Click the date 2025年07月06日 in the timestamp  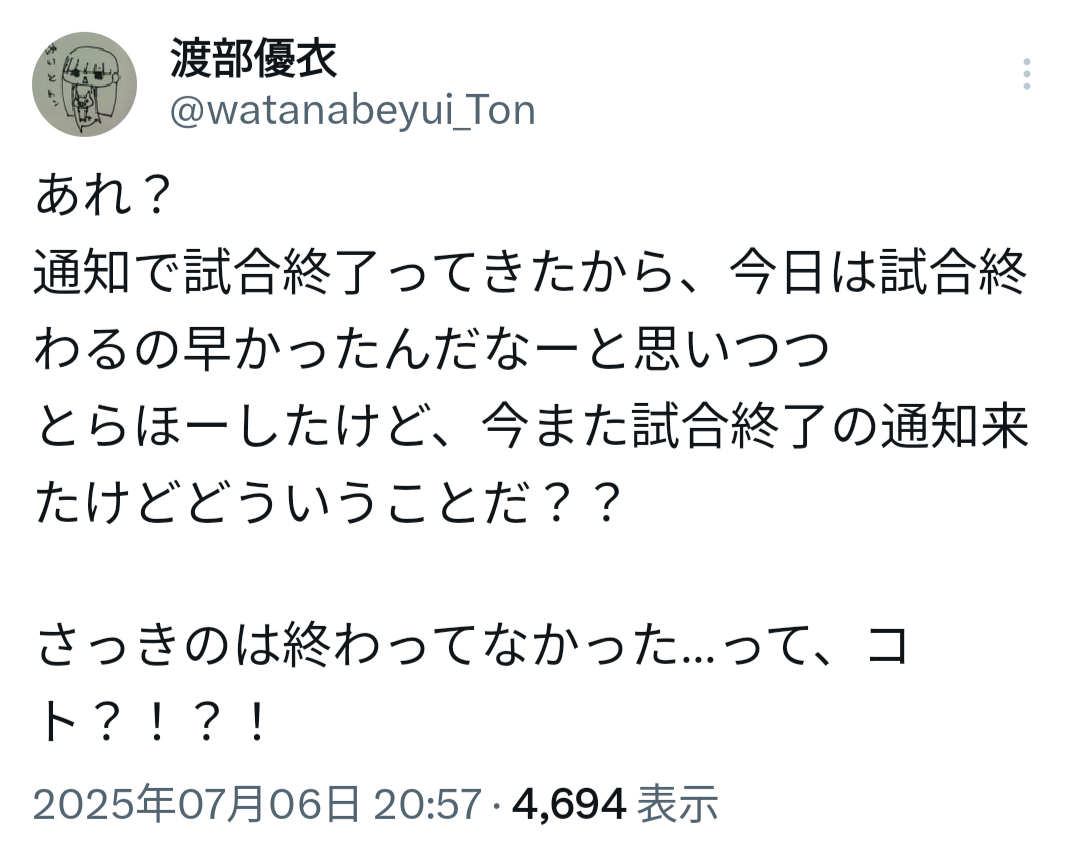pyautogui.click(x=196, y=803)
